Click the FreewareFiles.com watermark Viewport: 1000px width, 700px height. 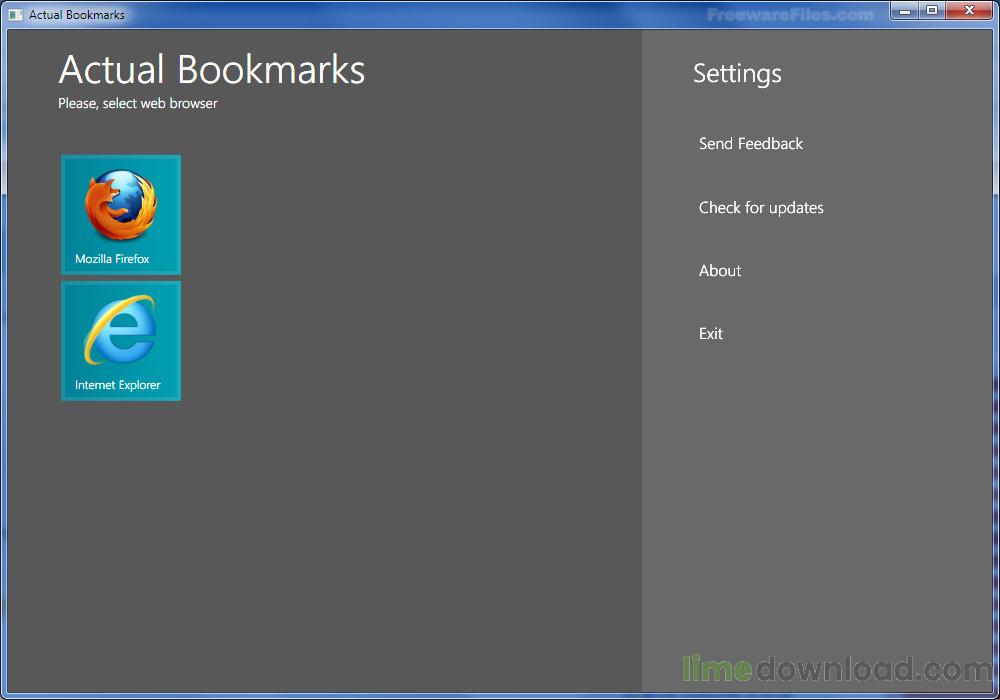tap(790, 15)
